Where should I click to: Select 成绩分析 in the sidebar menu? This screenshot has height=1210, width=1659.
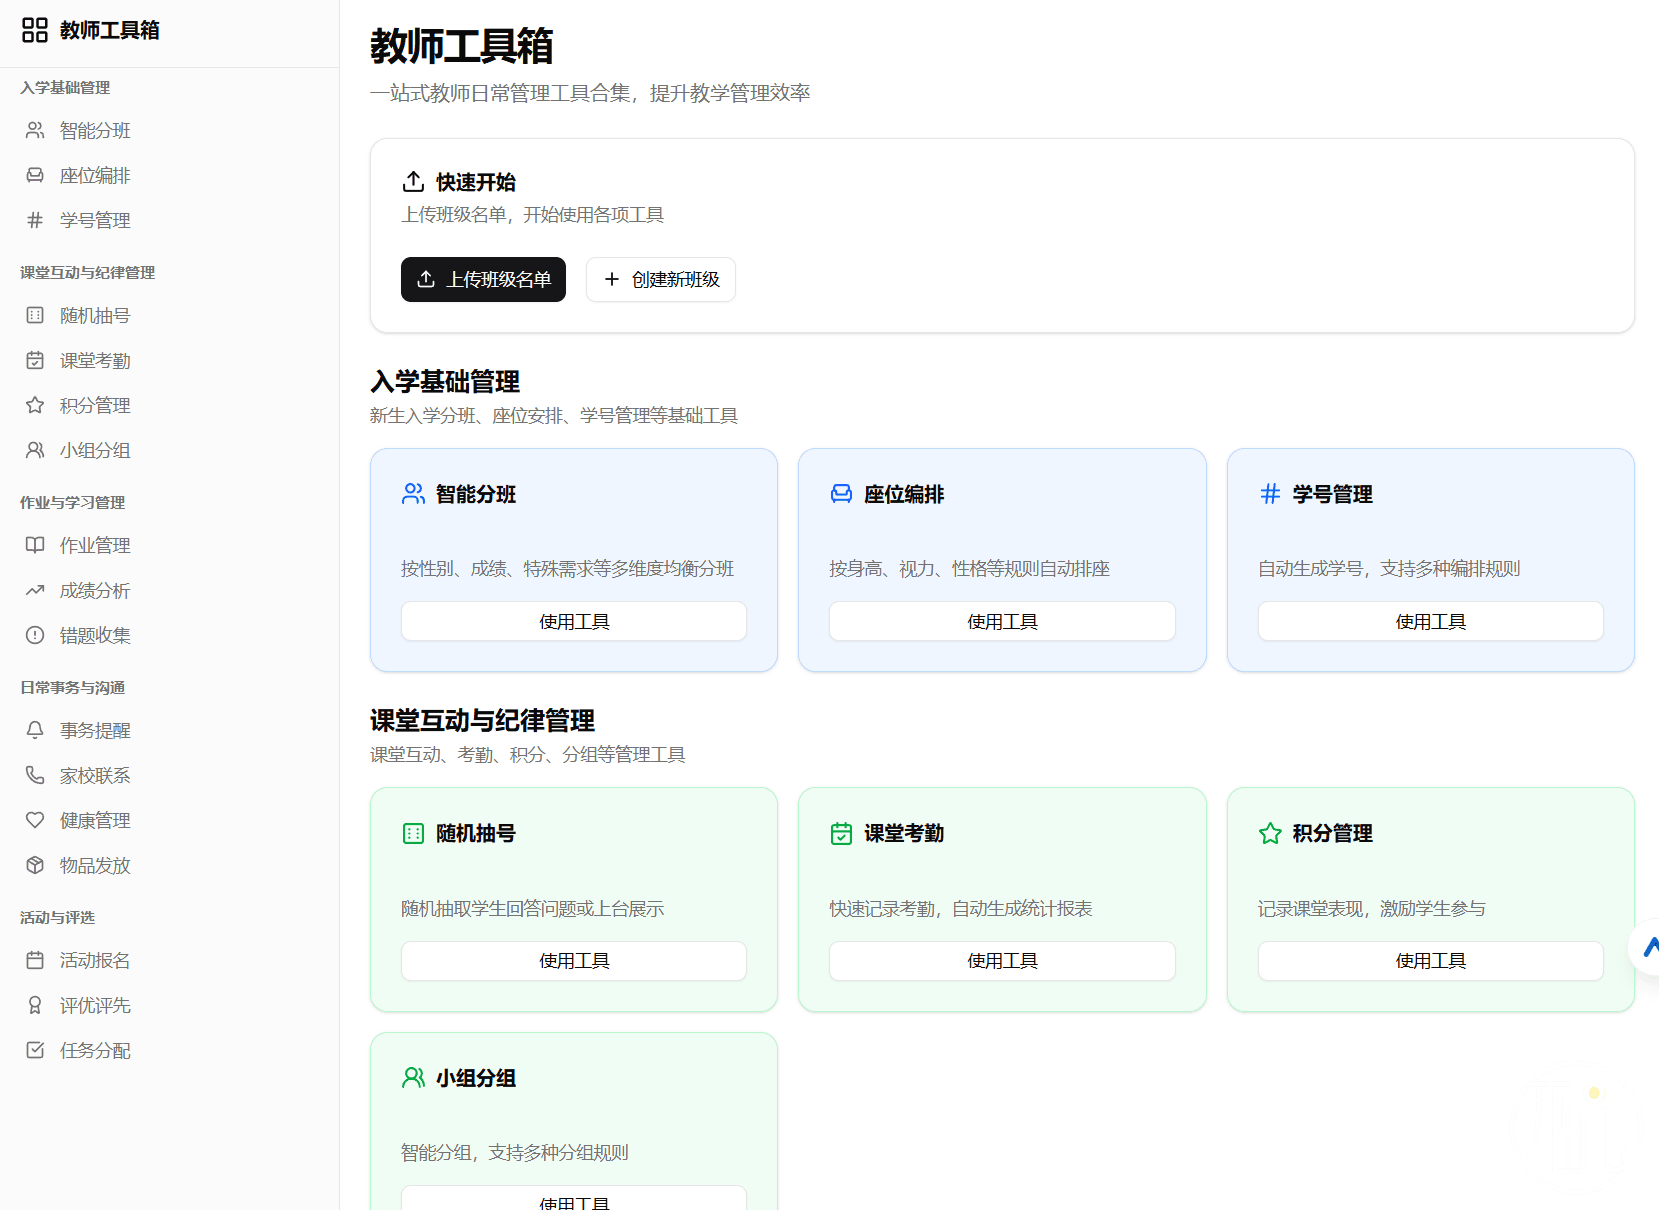point(94,591)
